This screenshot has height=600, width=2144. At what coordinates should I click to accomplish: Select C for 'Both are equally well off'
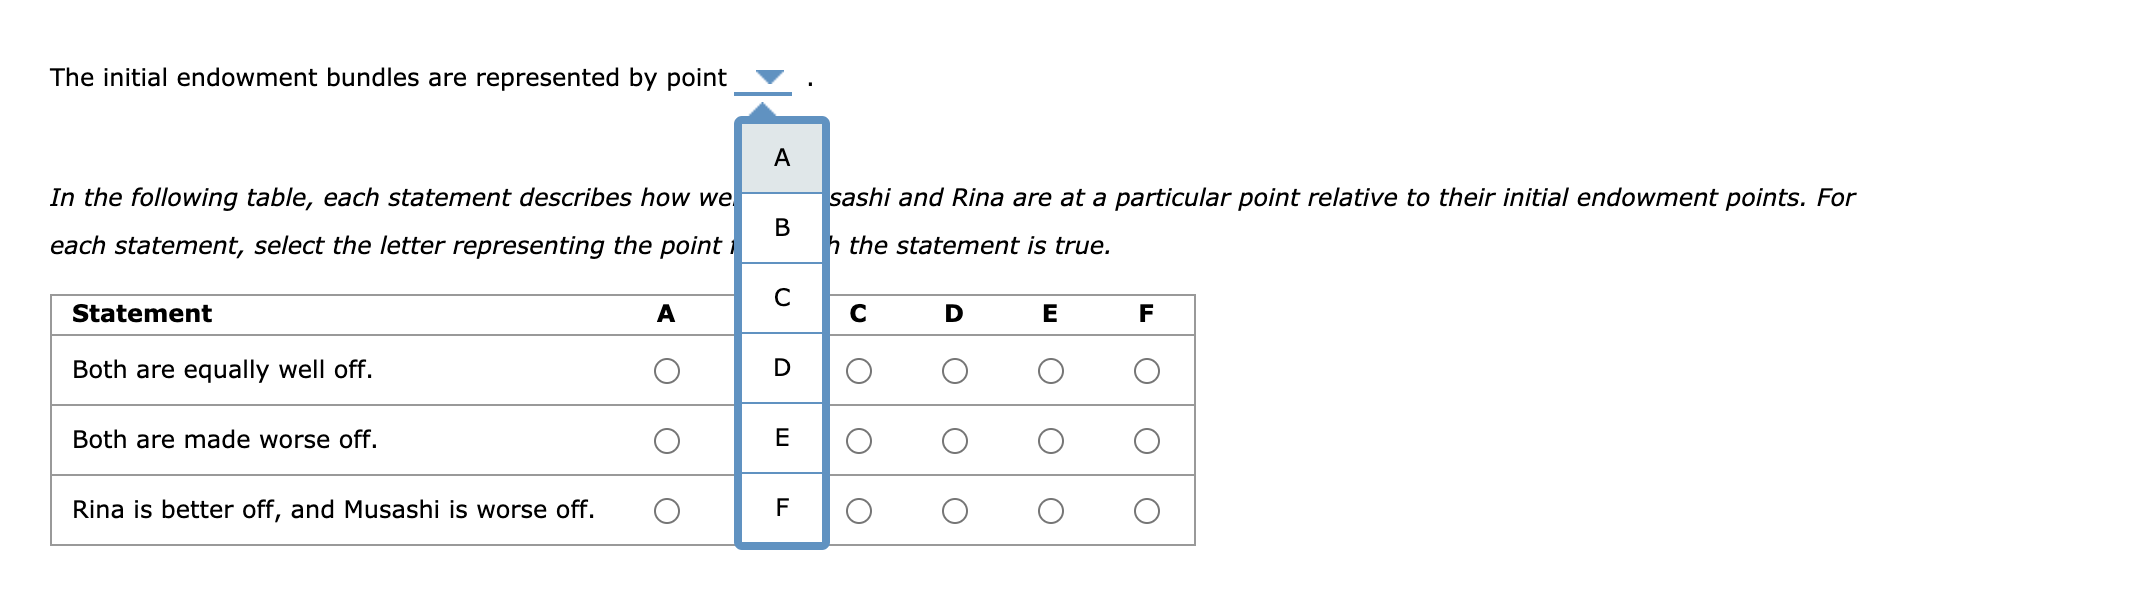(x=859, y=372)
